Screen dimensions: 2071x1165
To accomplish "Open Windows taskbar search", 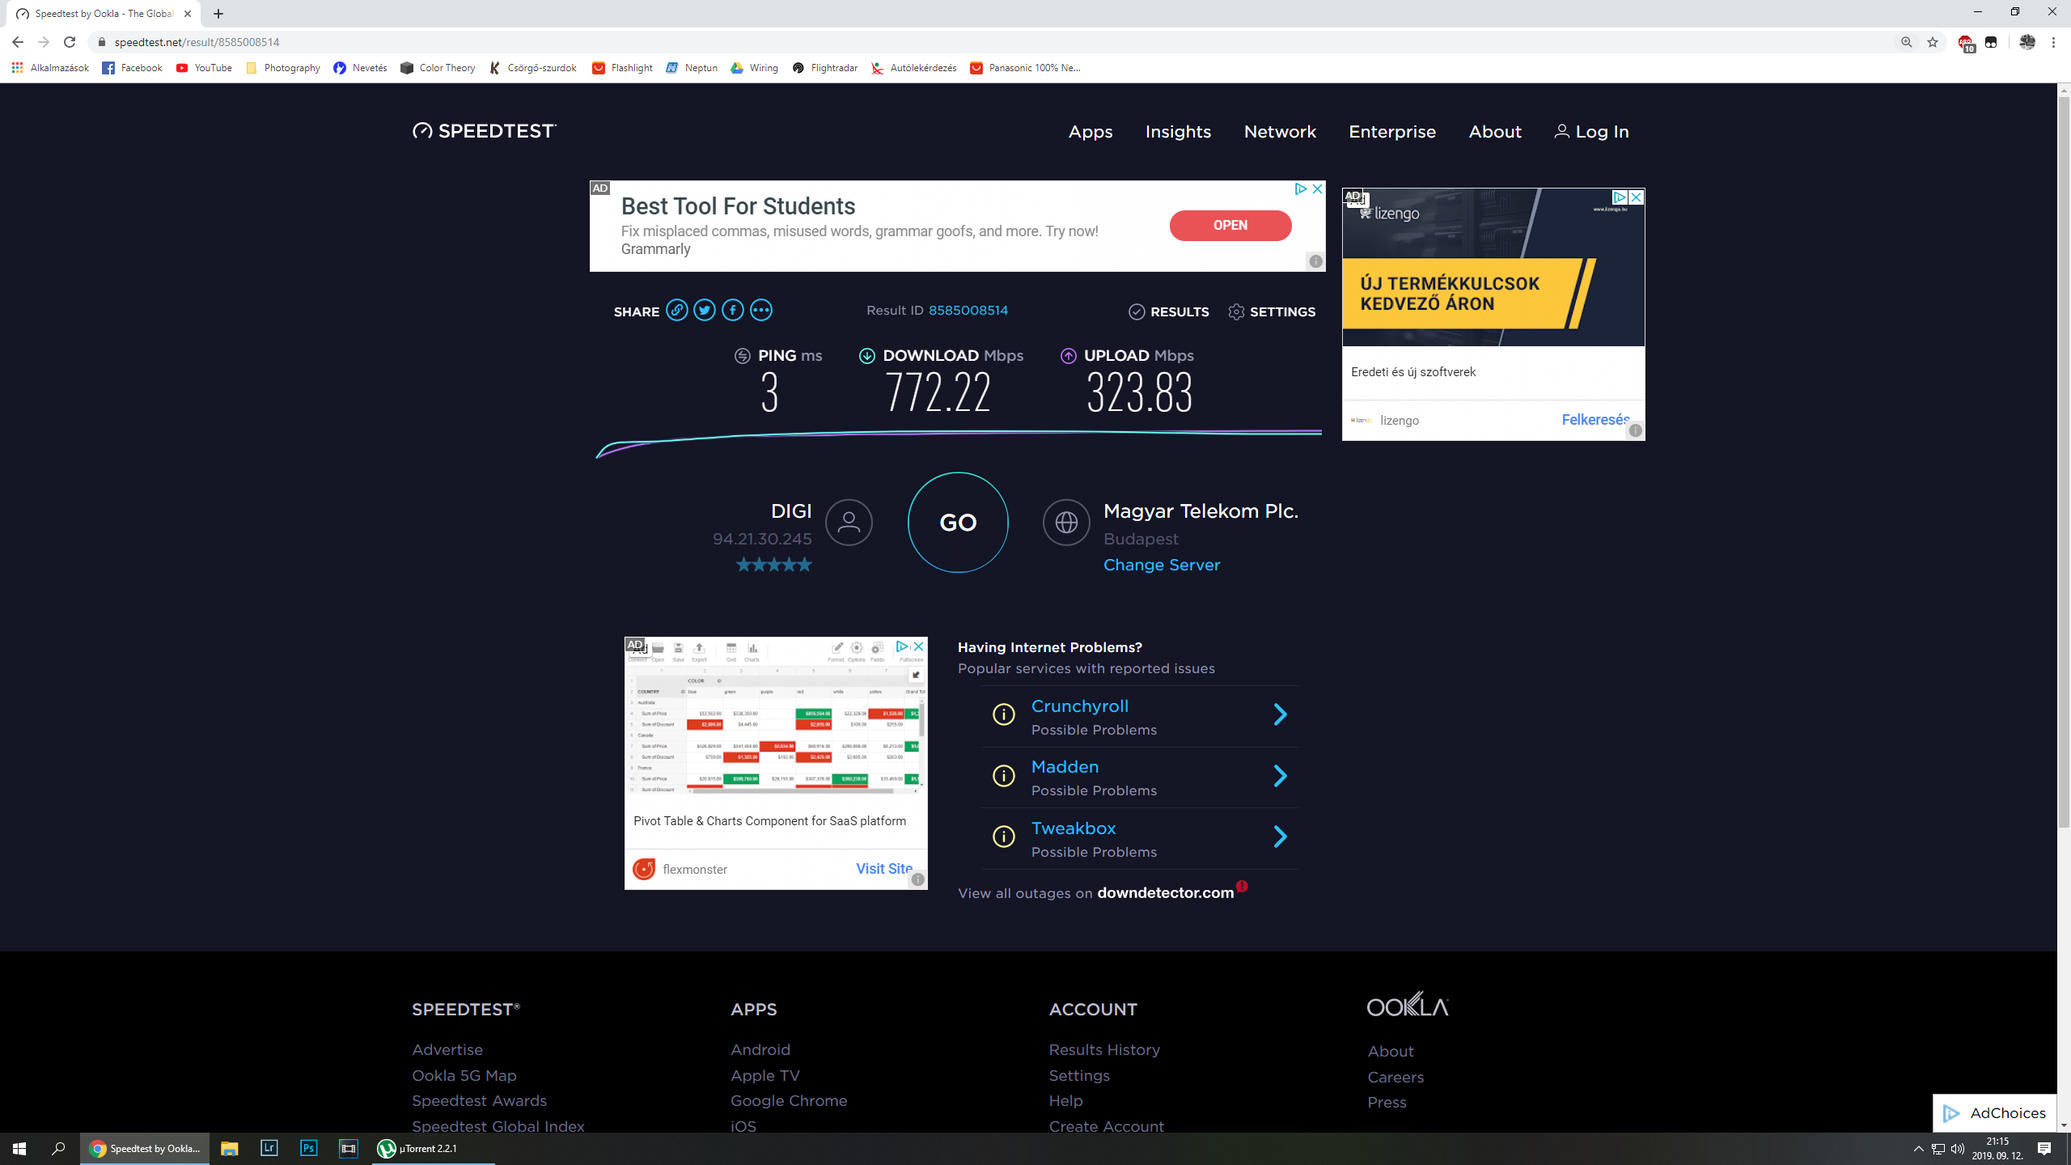I will 58,1148.
